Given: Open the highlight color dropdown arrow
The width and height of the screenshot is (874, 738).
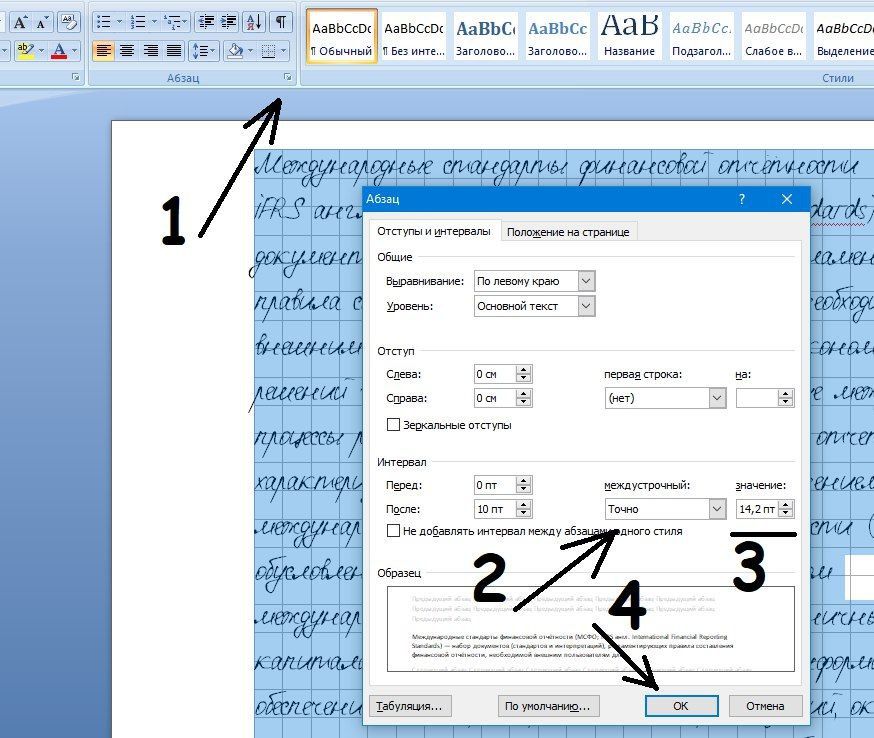Looking at the screenshot, I should [41, 51].
